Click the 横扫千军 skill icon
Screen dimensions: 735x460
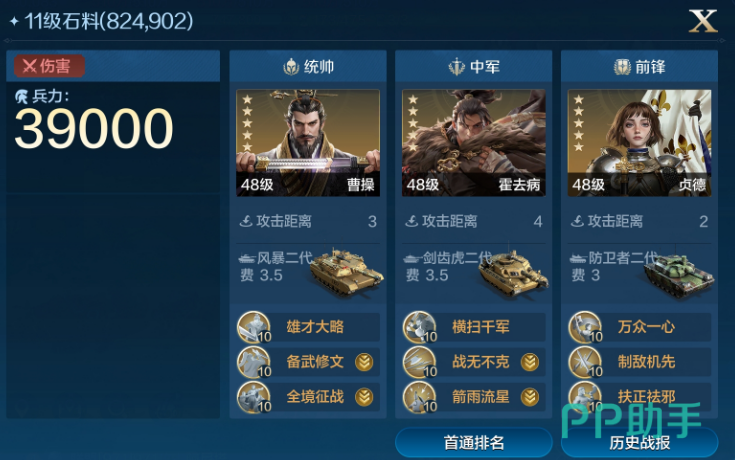pos(420,327)
